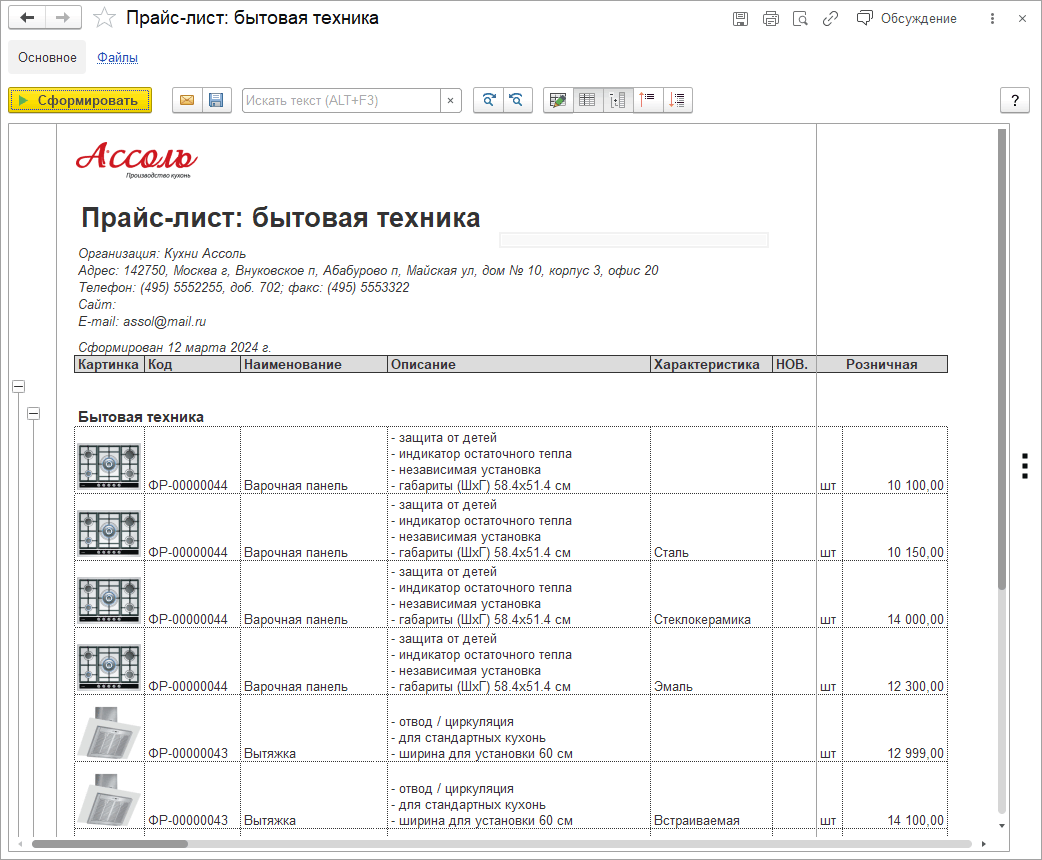Print the document via printer icon
The width and height of the screenshot is (1042, 860).
coord(770,18)
